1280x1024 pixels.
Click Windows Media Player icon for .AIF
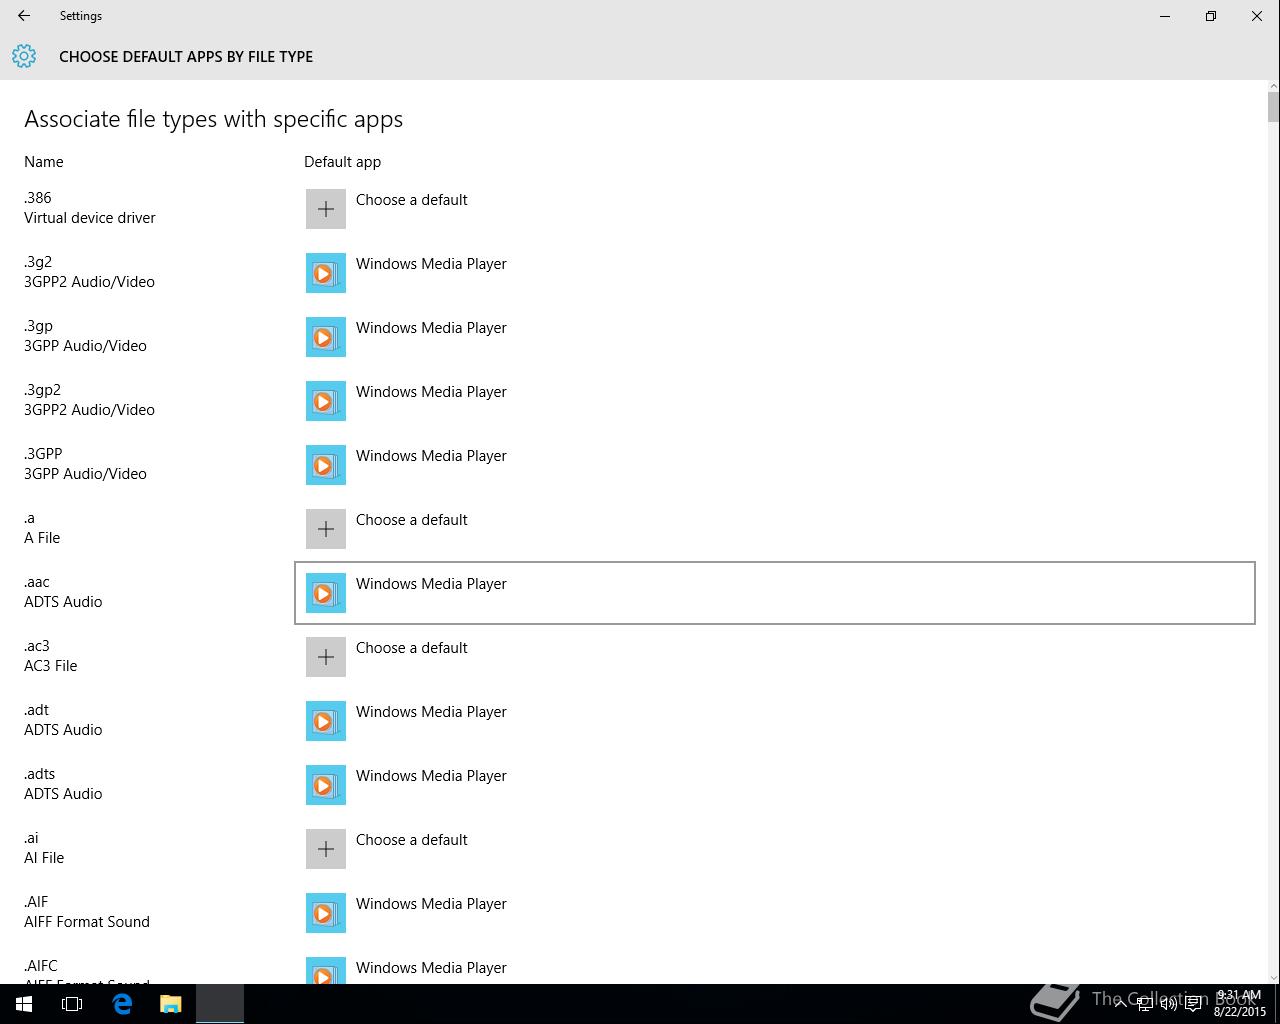pos(326,913)
